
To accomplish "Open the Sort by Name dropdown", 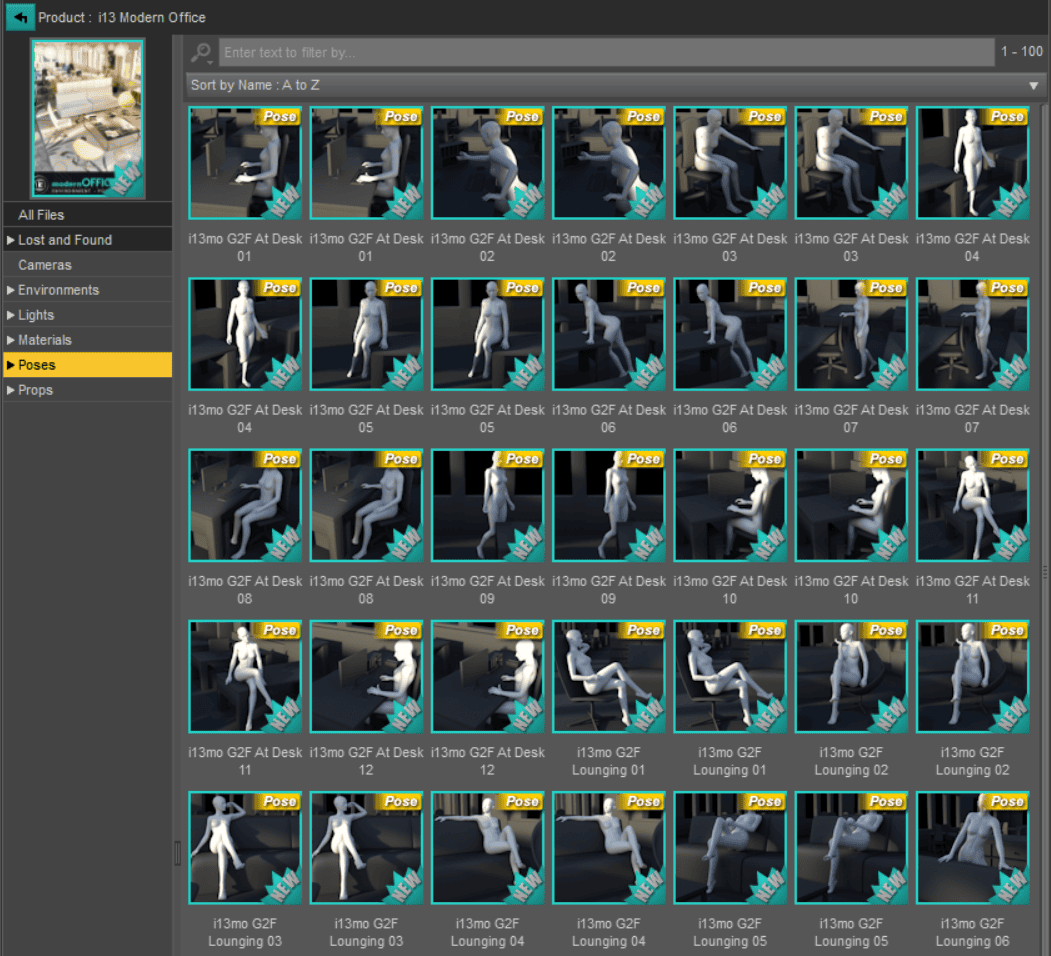I will click(x=616, y=85).
